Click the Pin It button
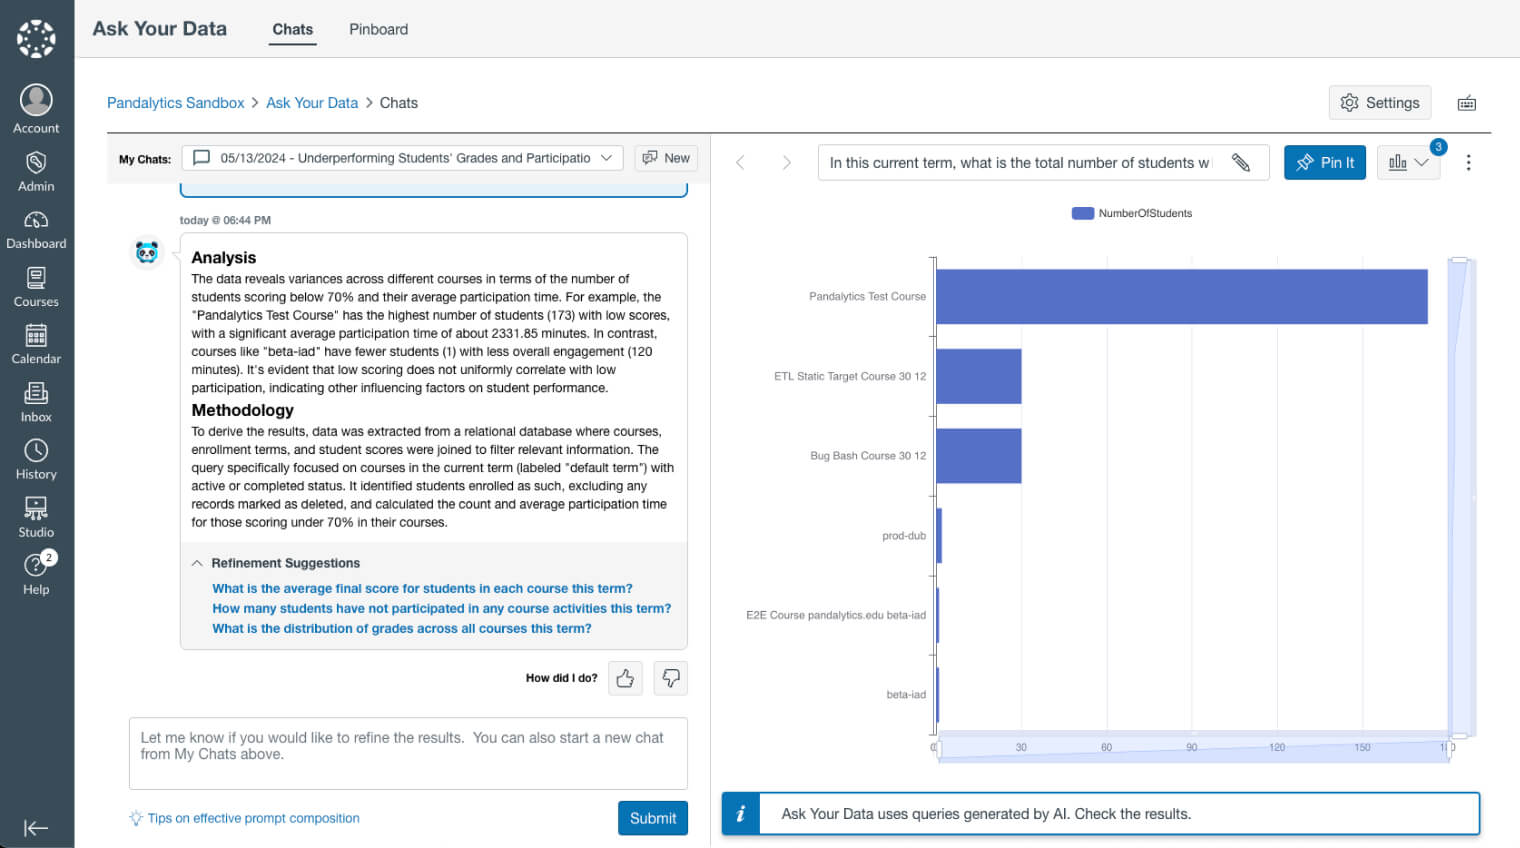Screen dimensions: 1520x848 click(1324, 162)
